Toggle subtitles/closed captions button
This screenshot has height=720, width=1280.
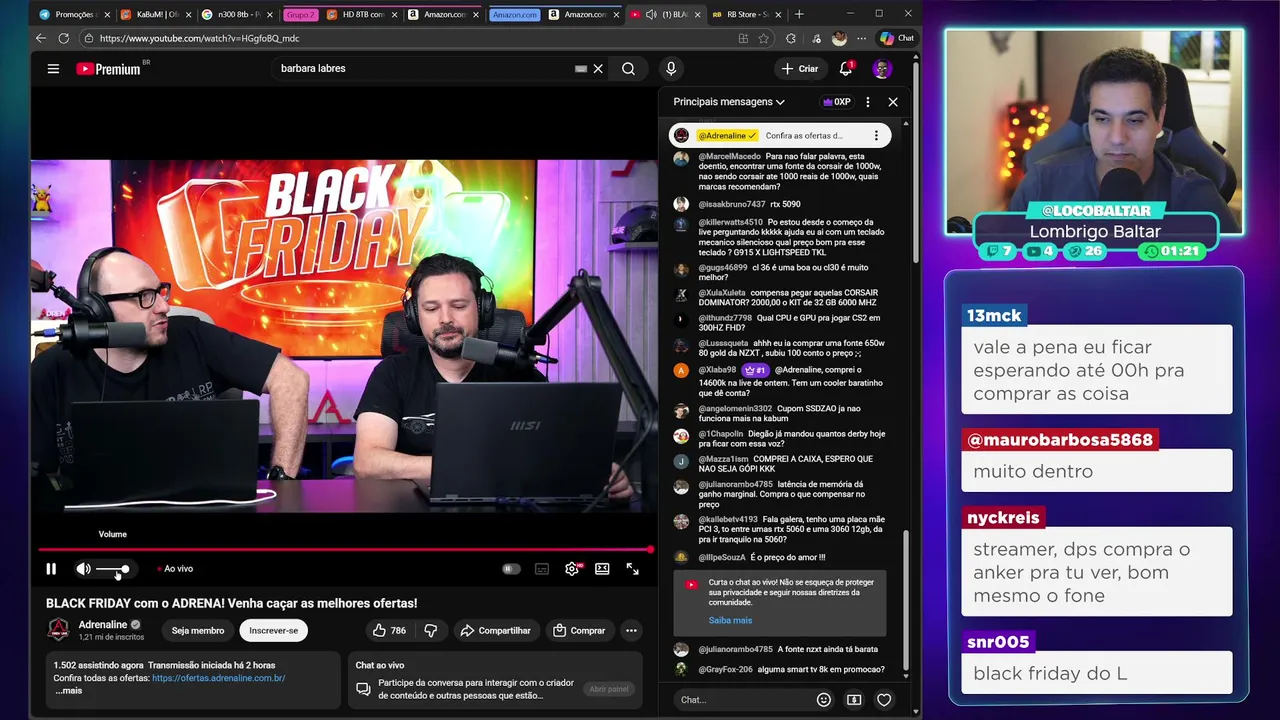point(542,569)
